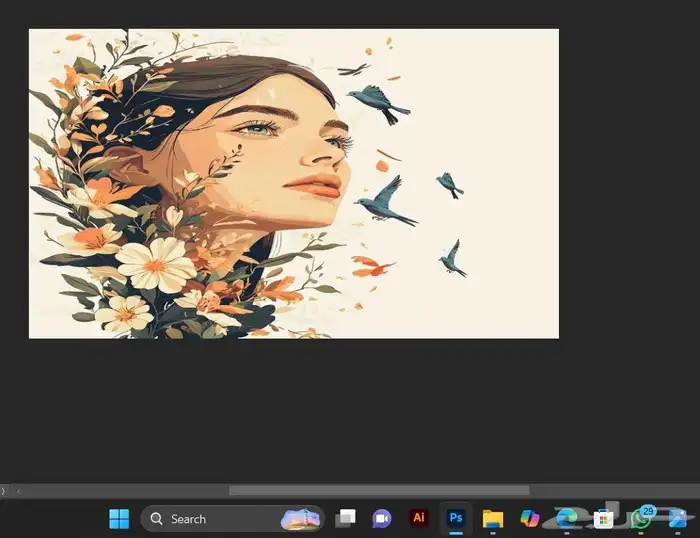700x538 pixels.
Task: Click the left scroll arrow of horizontal scrollbar
Action: [x=19, y=491]
